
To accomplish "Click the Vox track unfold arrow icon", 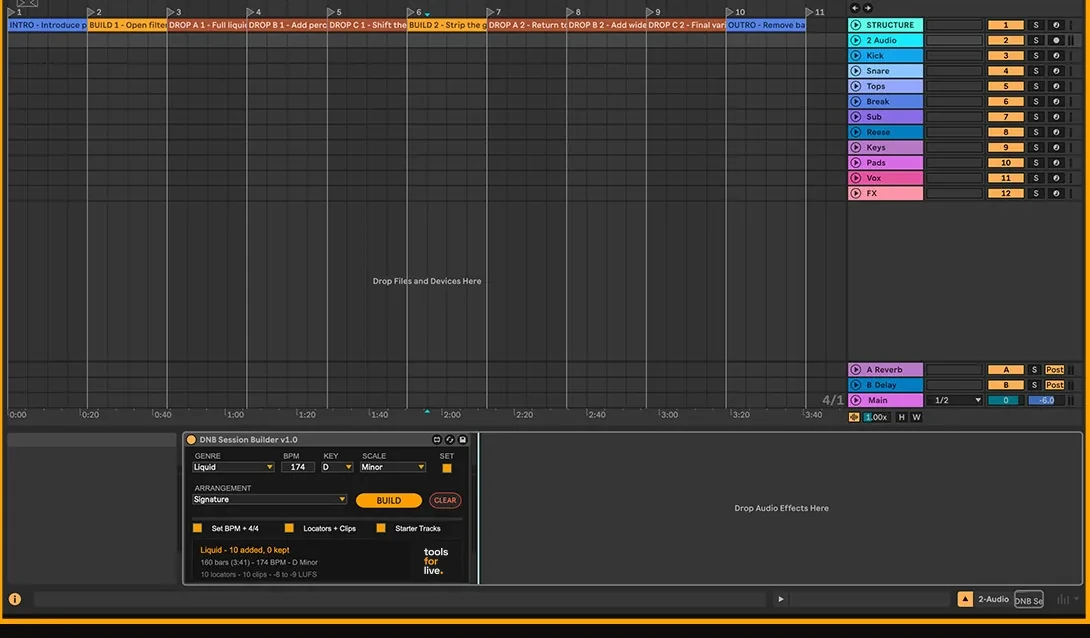I will pos(856,178).
